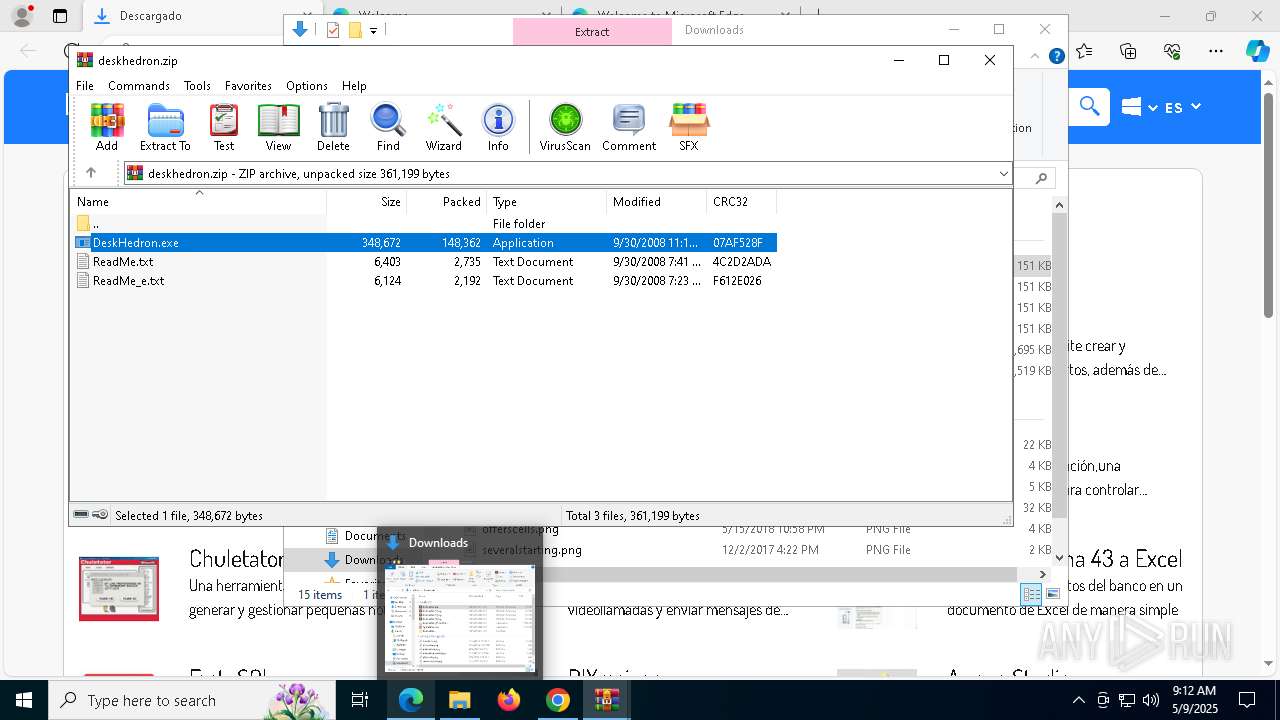This screenshot has height=720, width=1280.
Task: Open Task View on taskbar
Action: tap(361, 700)
